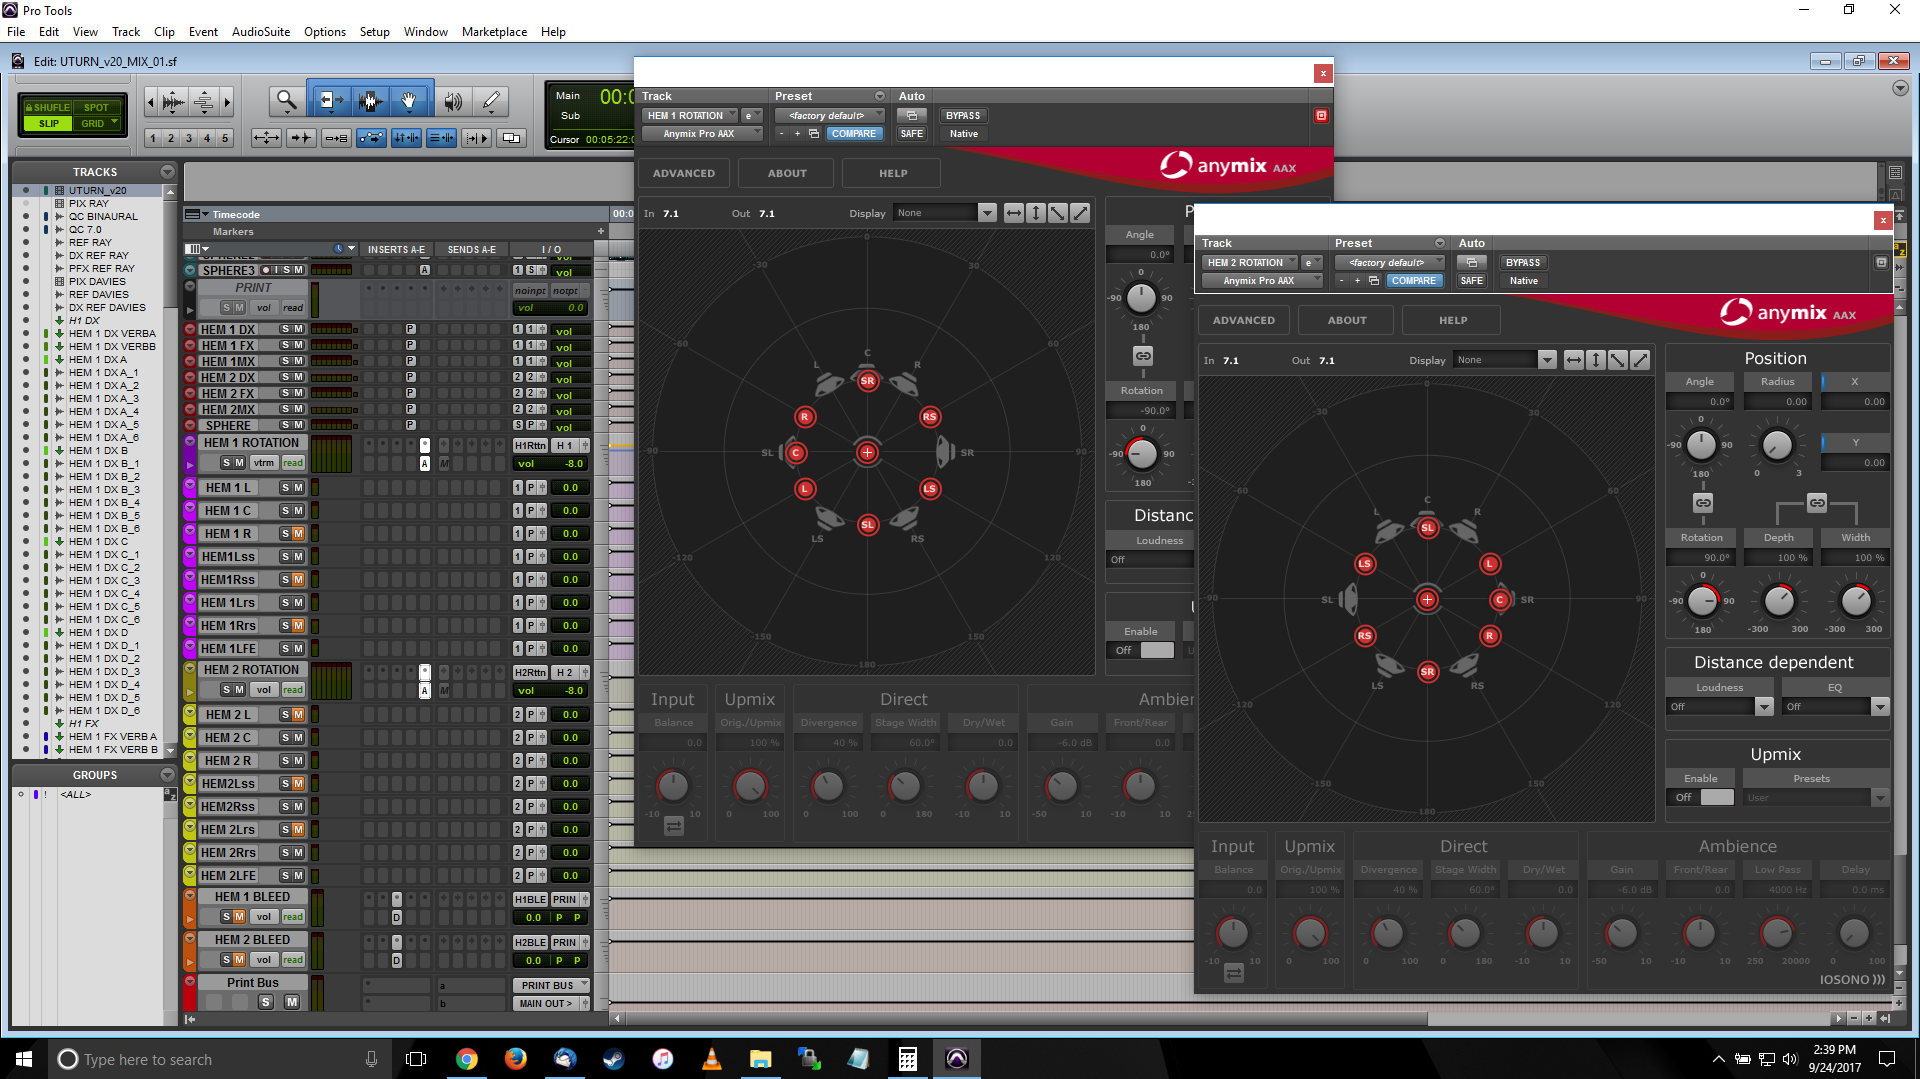Open File Explorer from the taskbar
Image resolution: width=1920 pixels, height=1079 pixels.
[x=761, y=1059]
